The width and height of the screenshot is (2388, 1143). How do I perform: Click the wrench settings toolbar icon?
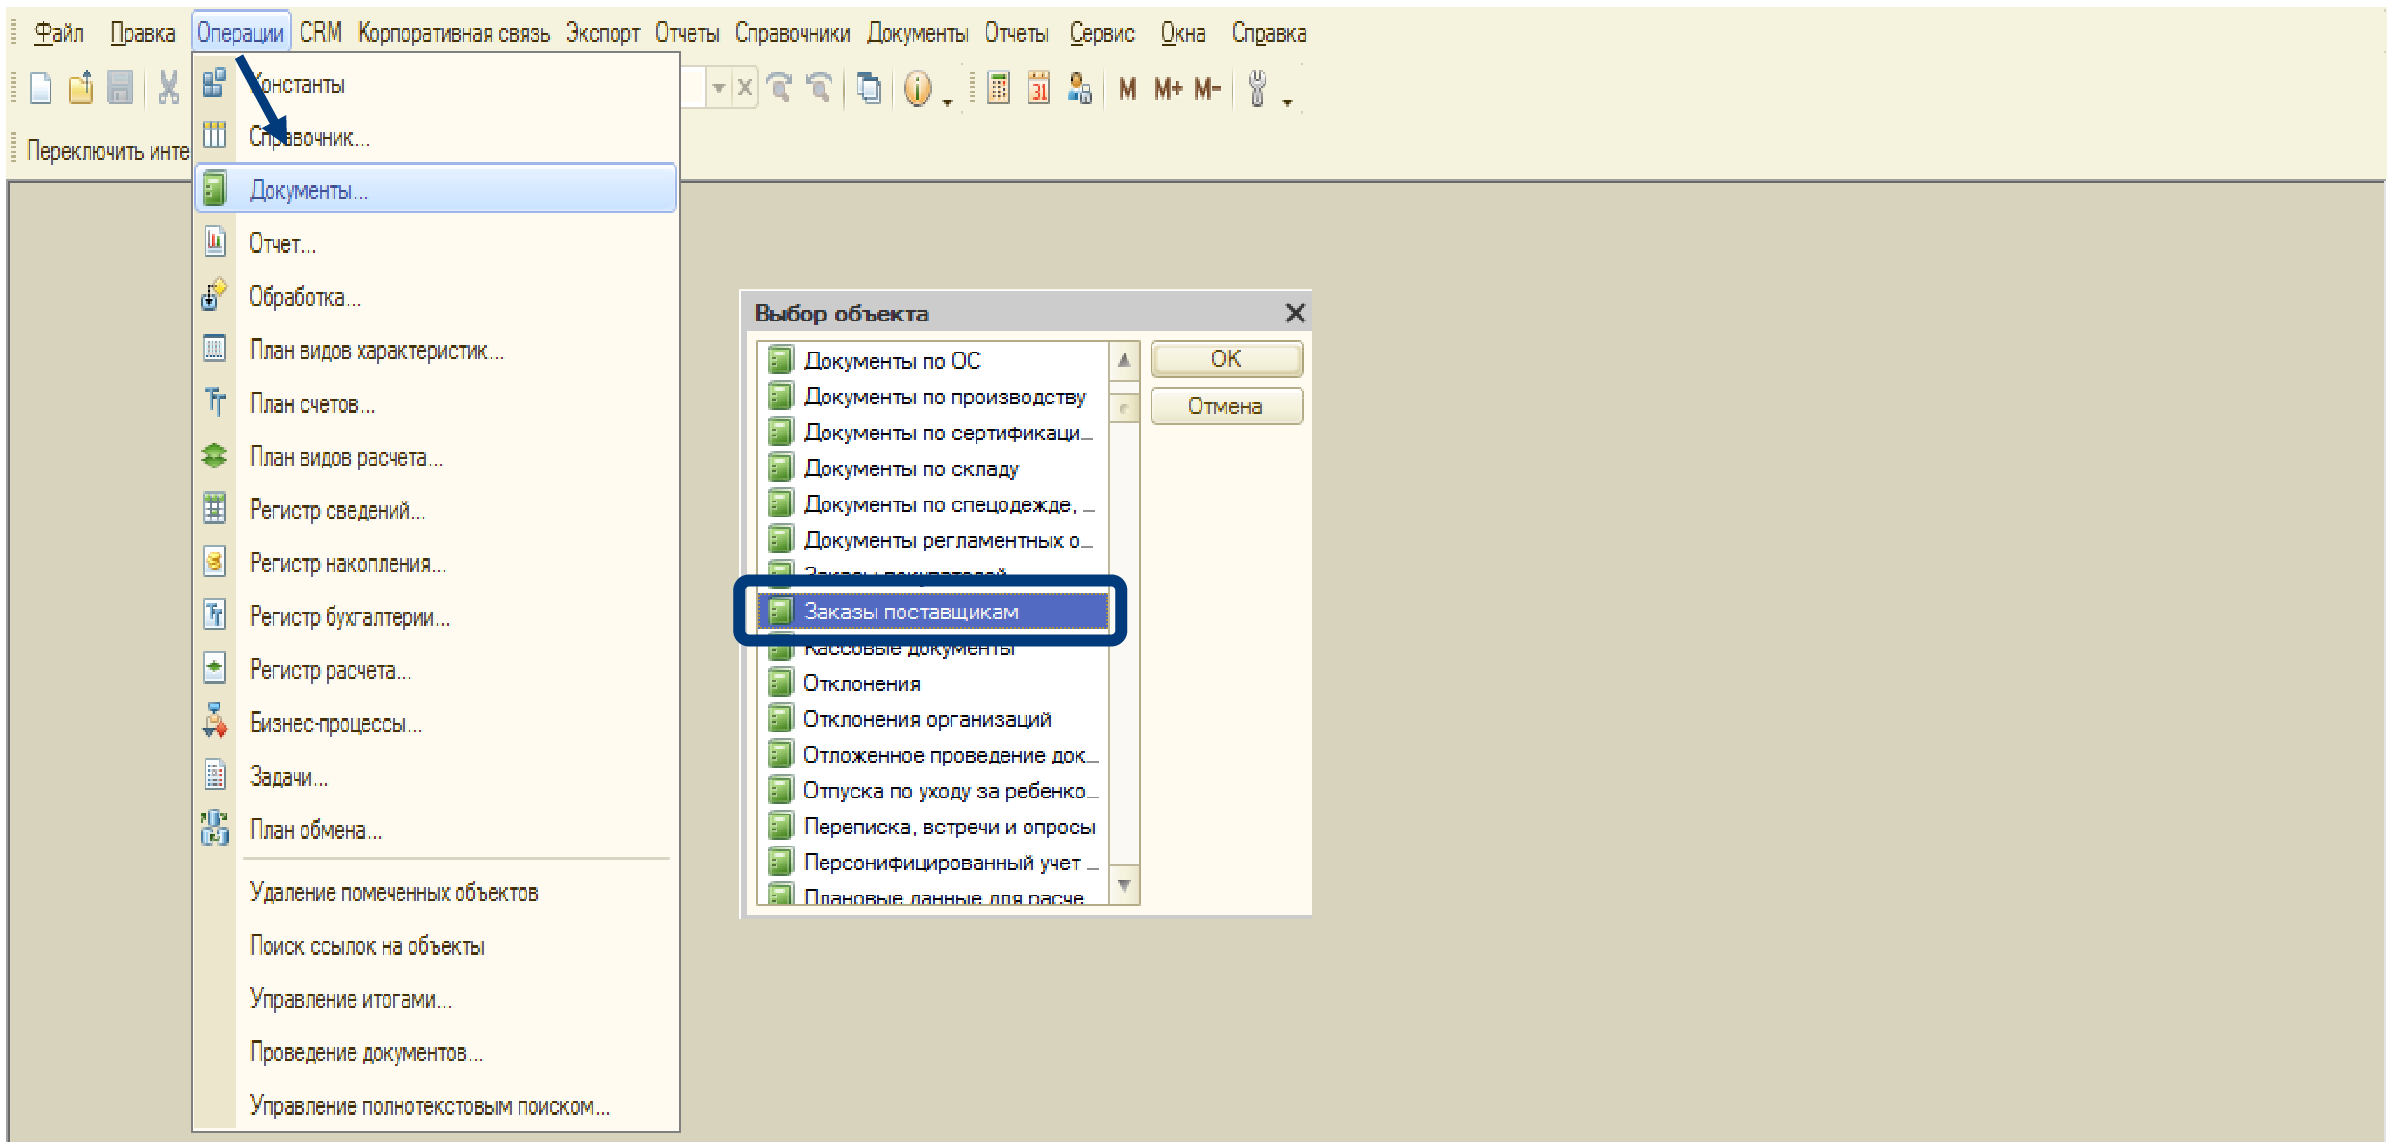pos(1258,89)
